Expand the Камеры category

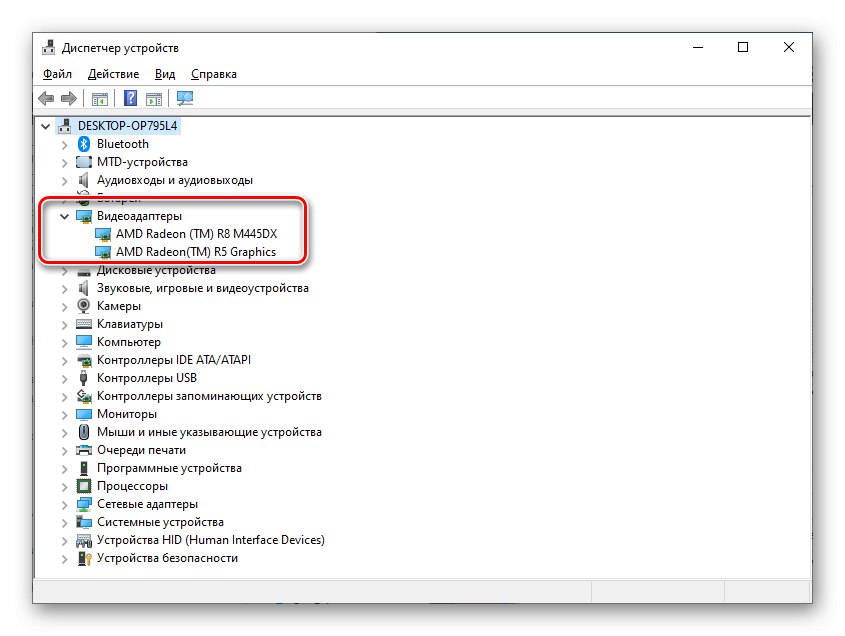coord(65,307)
